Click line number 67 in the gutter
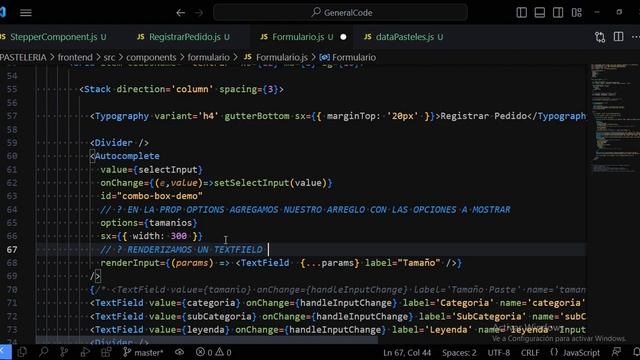 pyautogui.click(x=12, y=249)
